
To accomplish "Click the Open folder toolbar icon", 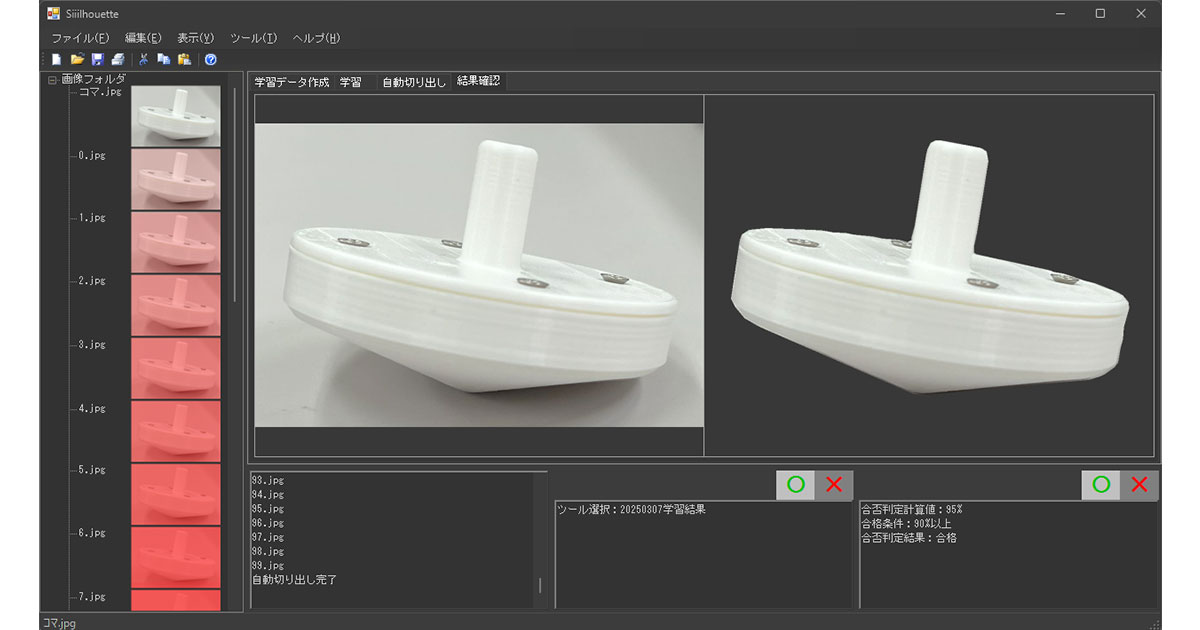I will [77, 59].
